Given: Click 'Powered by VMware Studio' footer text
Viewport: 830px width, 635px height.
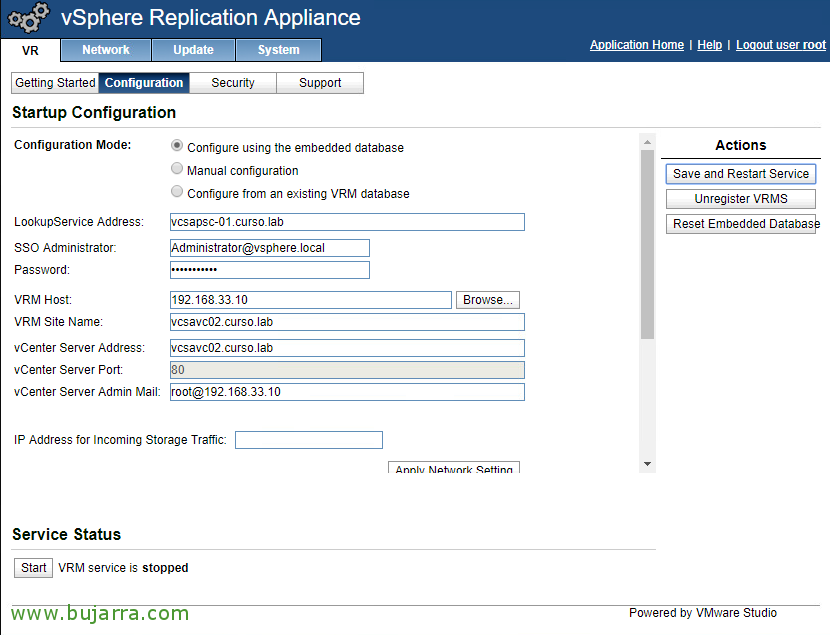Looking at the screenshot, I should pyautogui.click(x=703, y=613).
